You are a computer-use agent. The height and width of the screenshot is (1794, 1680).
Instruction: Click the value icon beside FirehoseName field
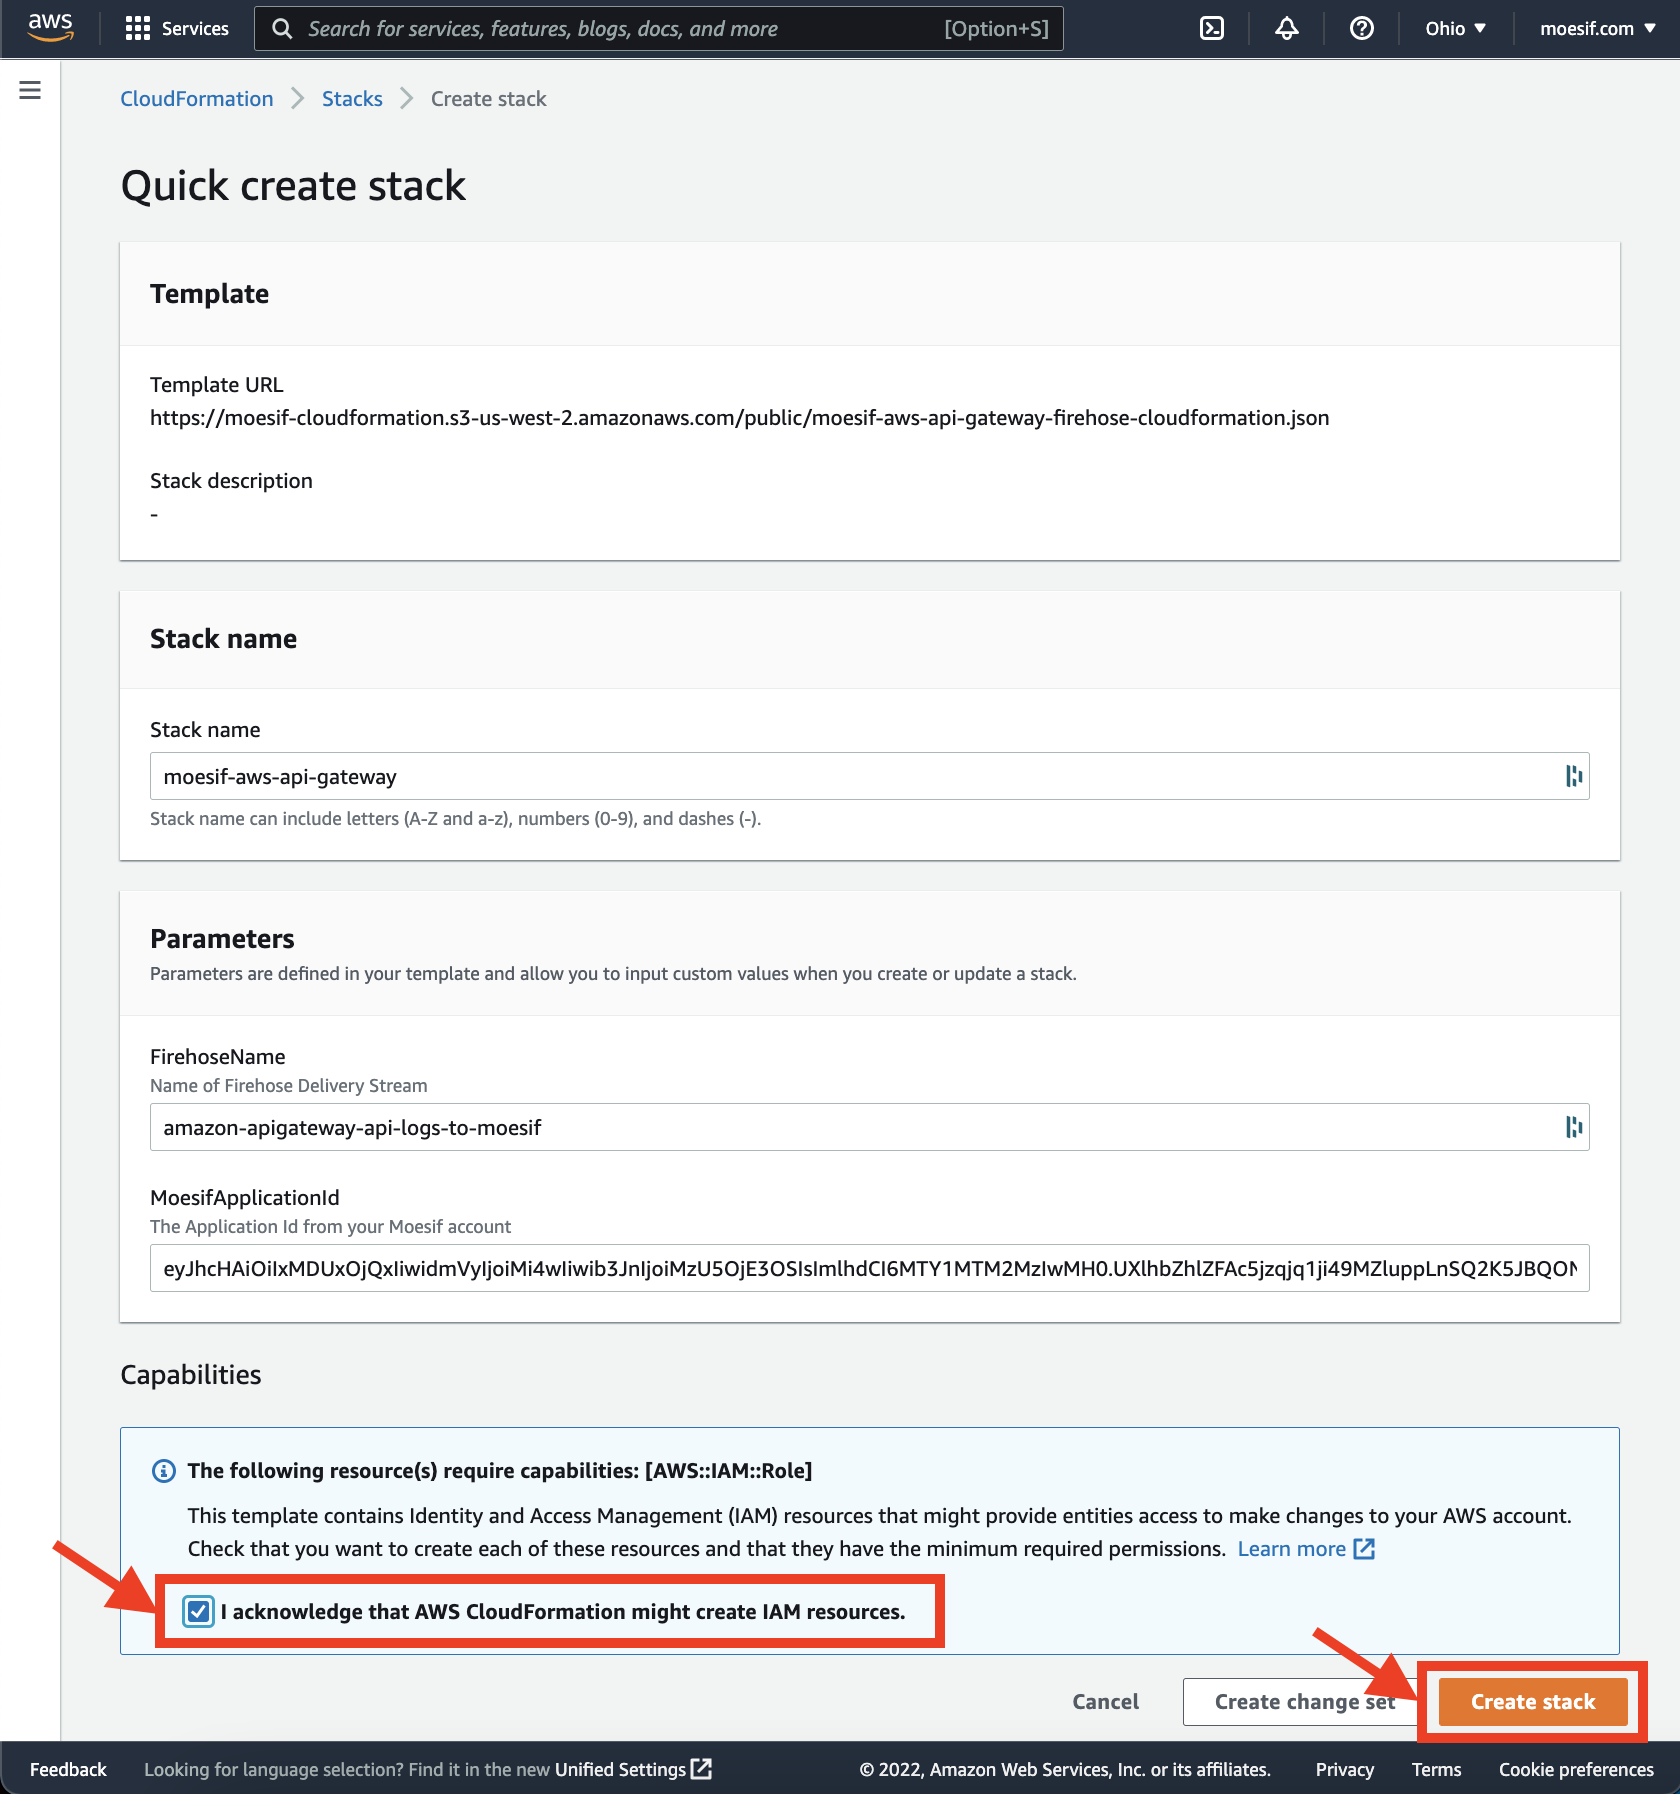[x=1574, y=1127]
